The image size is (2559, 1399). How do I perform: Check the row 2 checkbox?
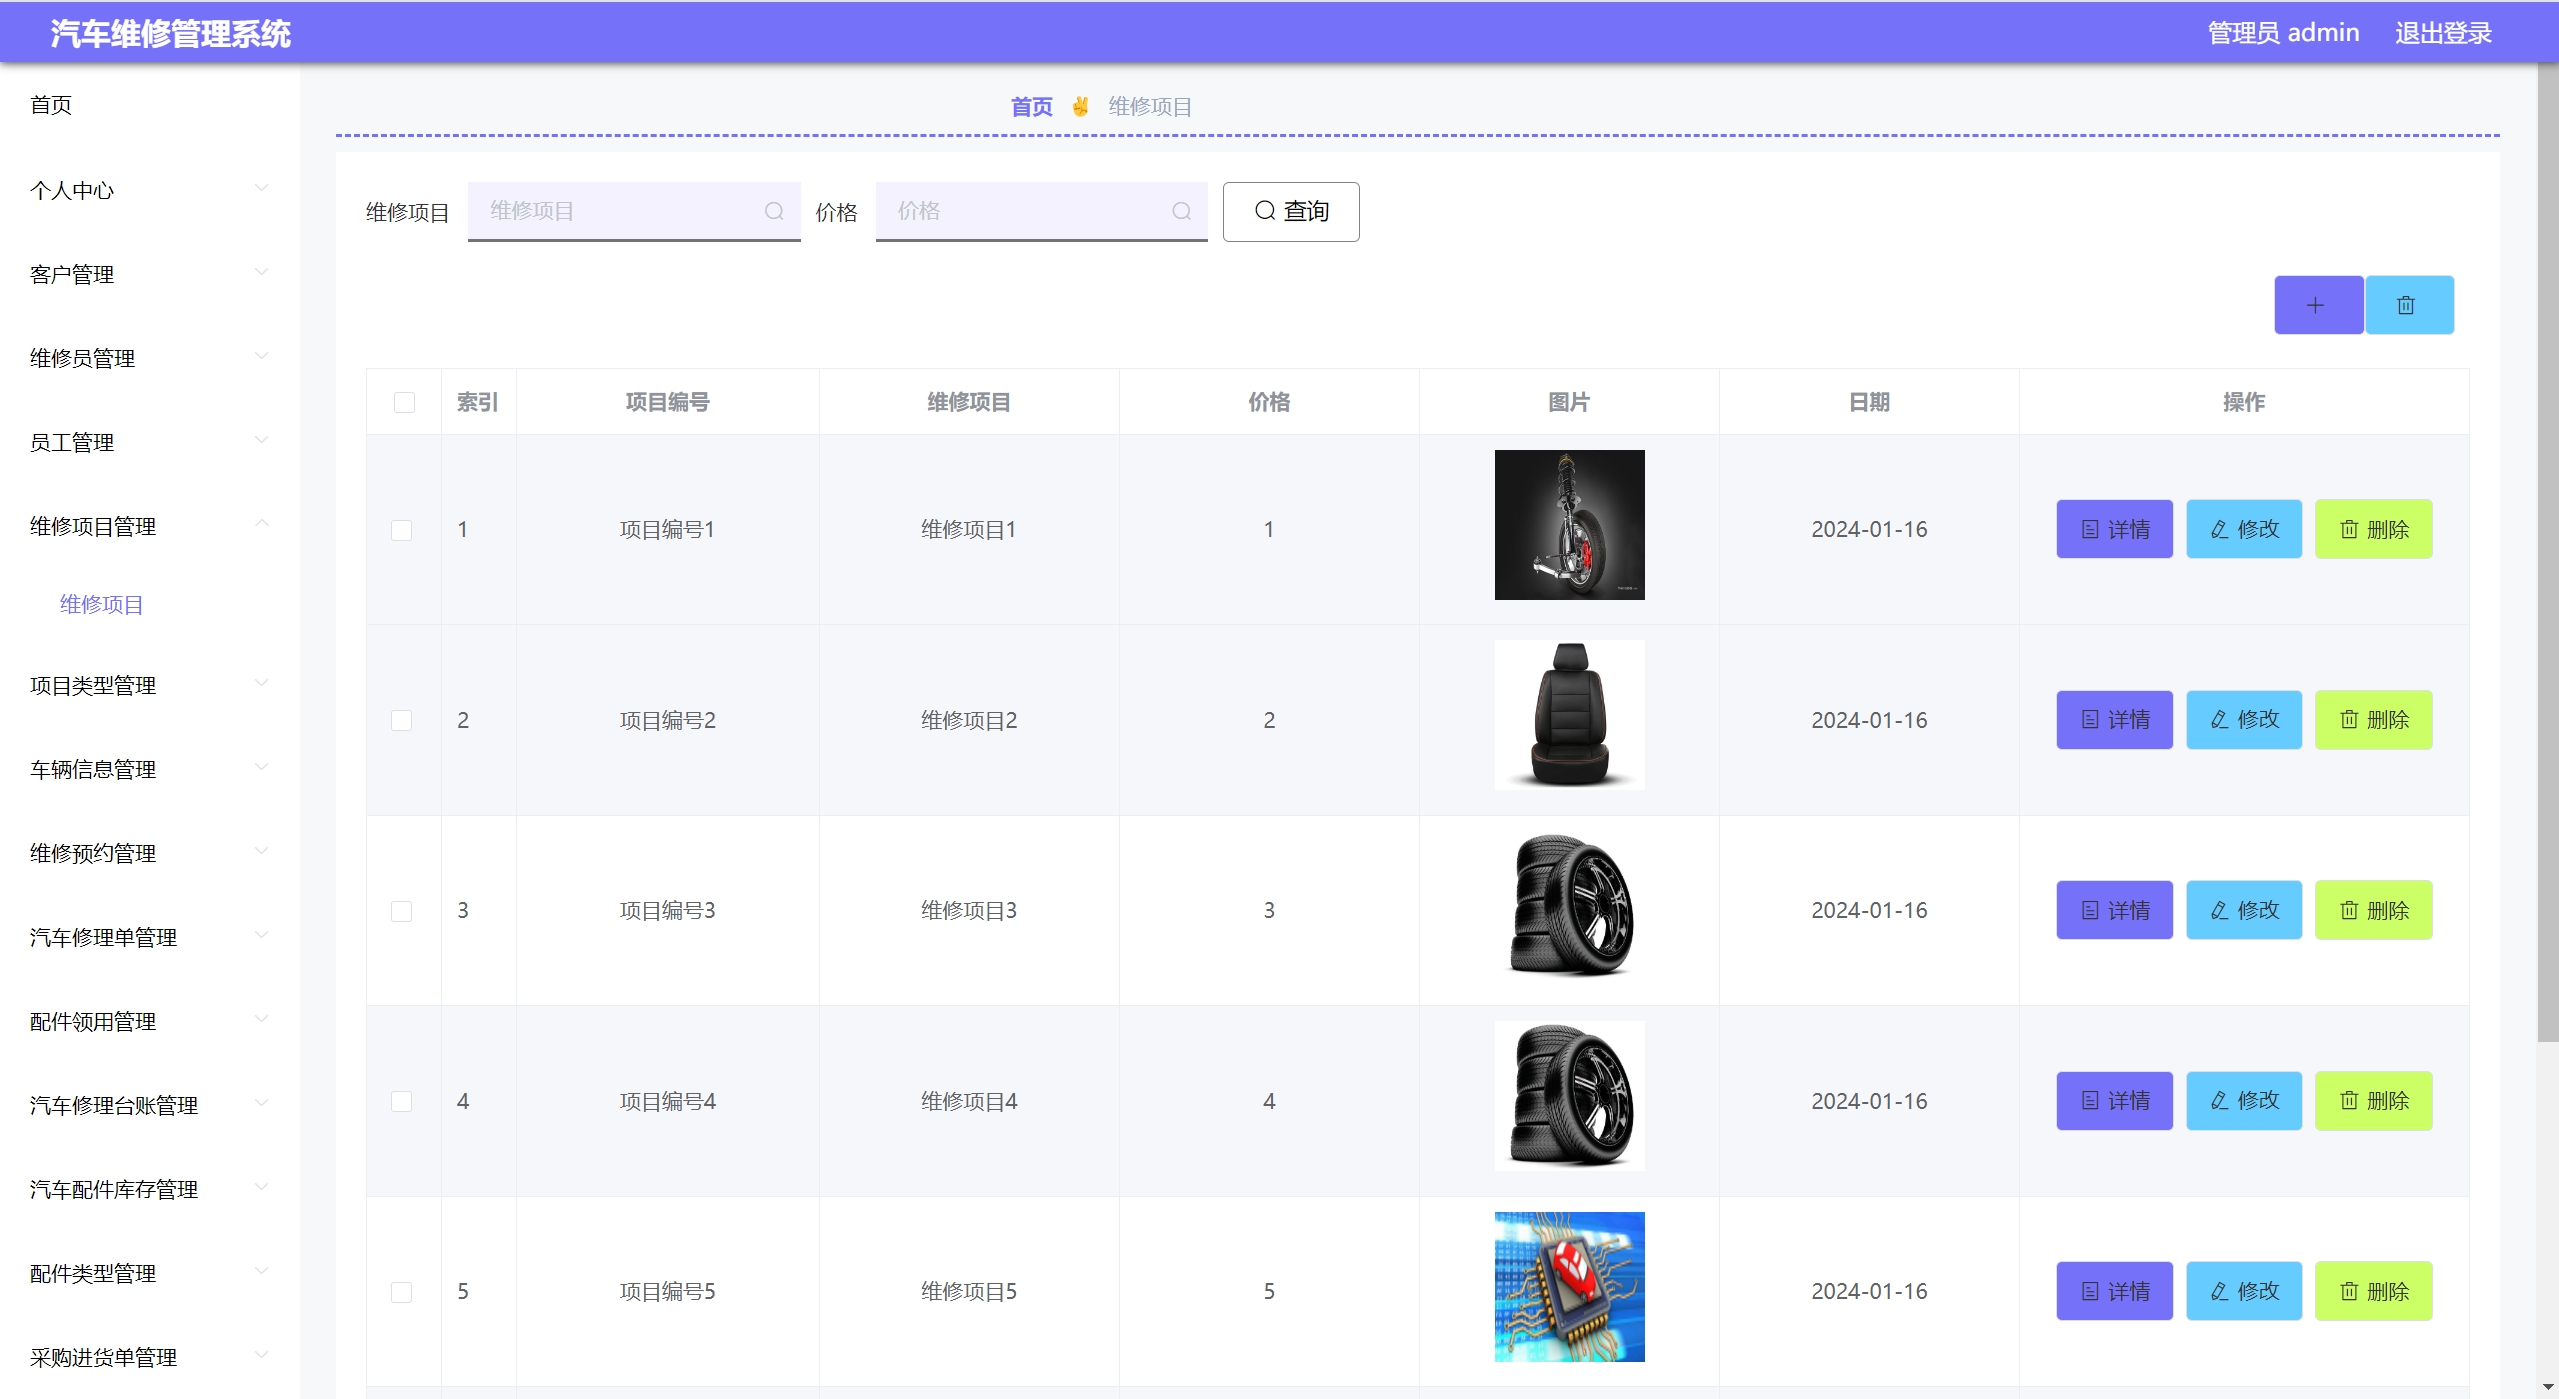pos(401,720)
